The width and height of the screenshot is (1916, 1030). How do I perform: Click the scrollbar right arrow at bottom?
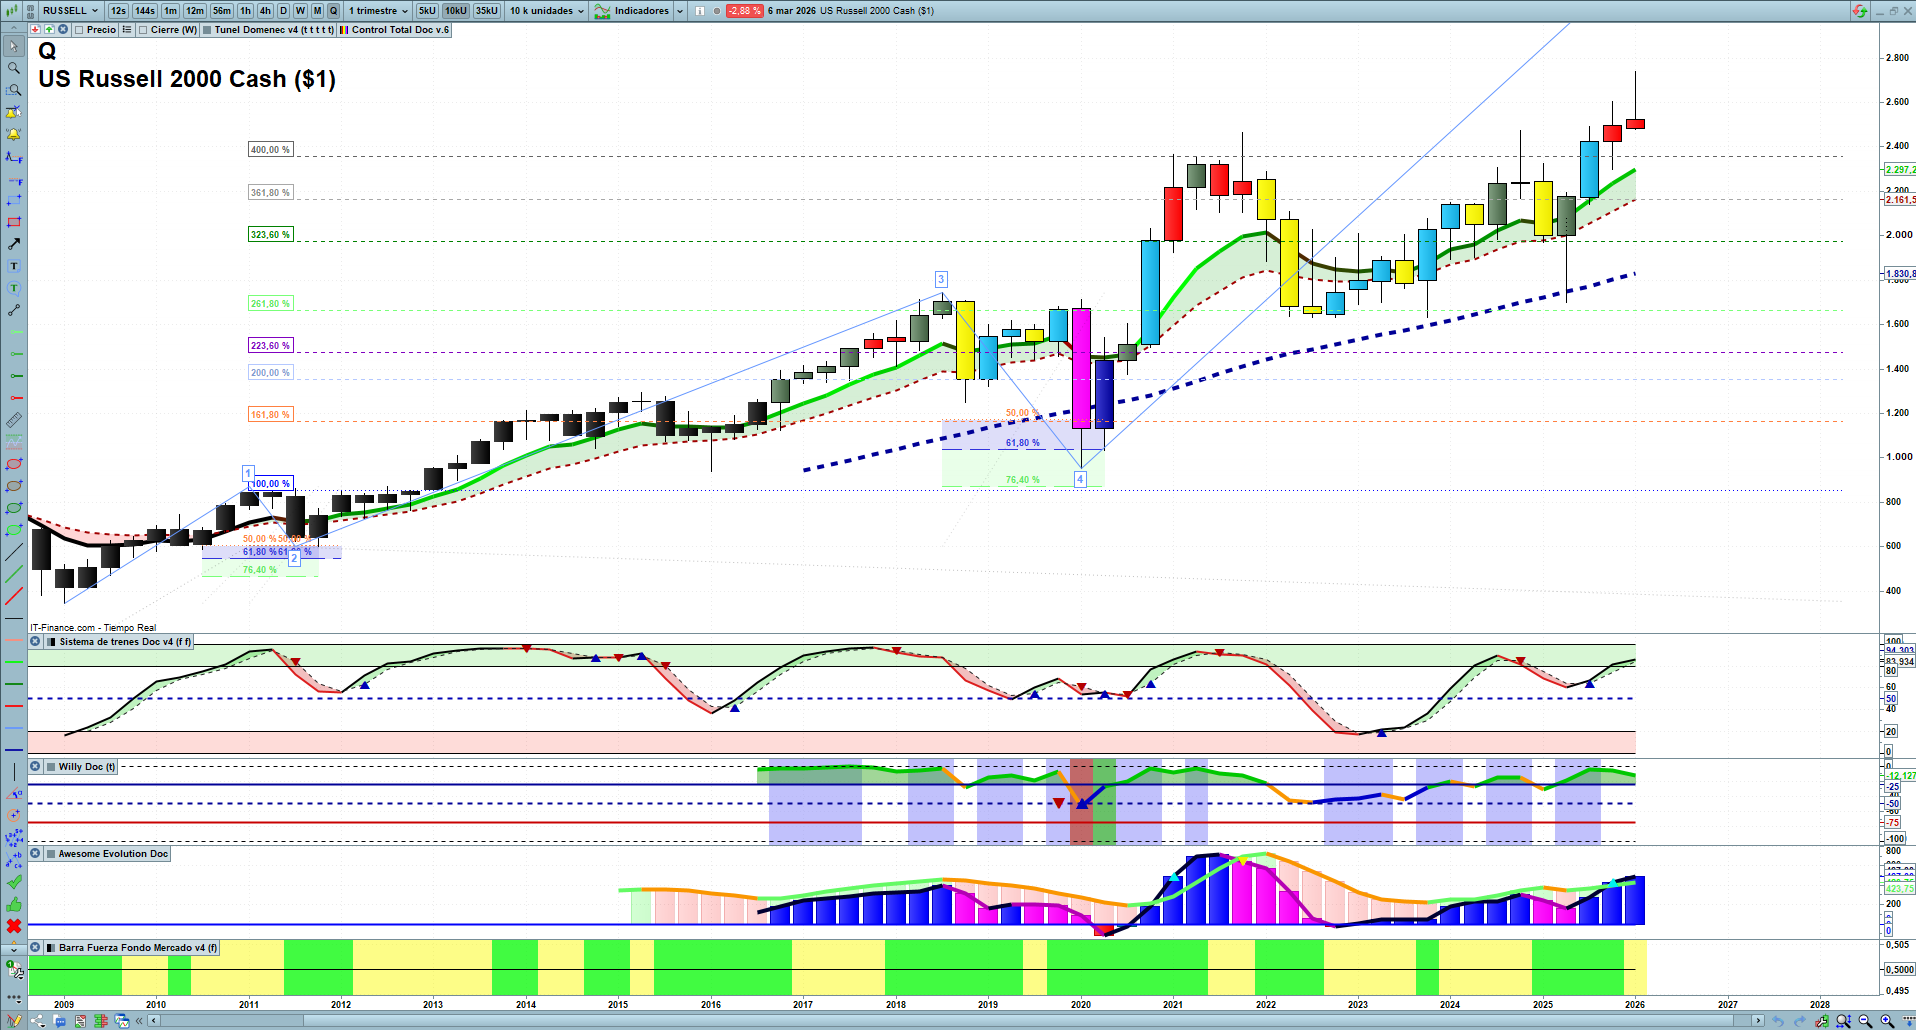(1759, 1021)
